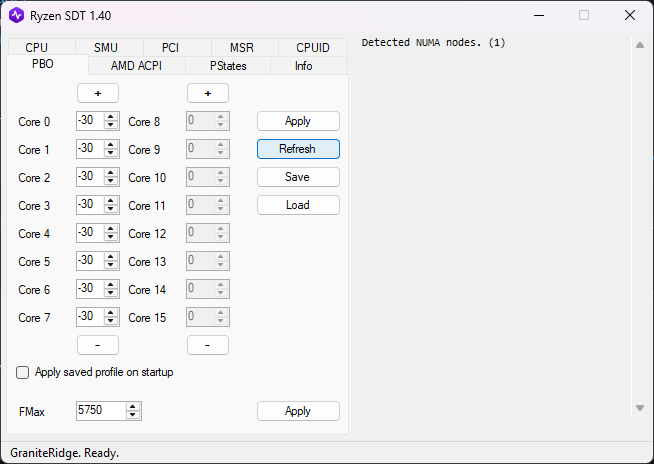Click the Core 1 offset value field
This screenshot has width=654, height=464.
pyautogui.click(x=89, y=149)
